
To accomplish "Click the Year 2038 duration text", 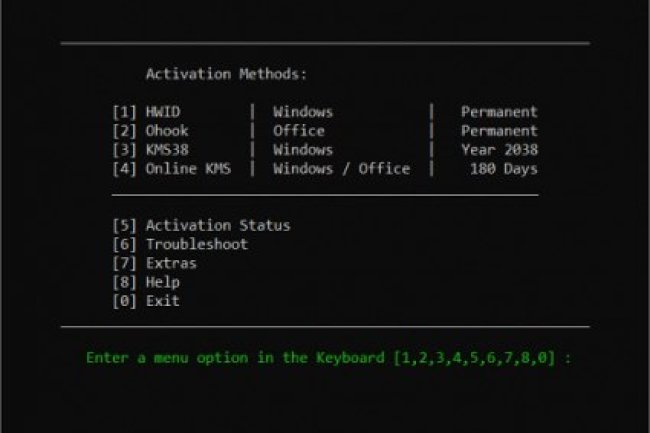I will [499, 150].
